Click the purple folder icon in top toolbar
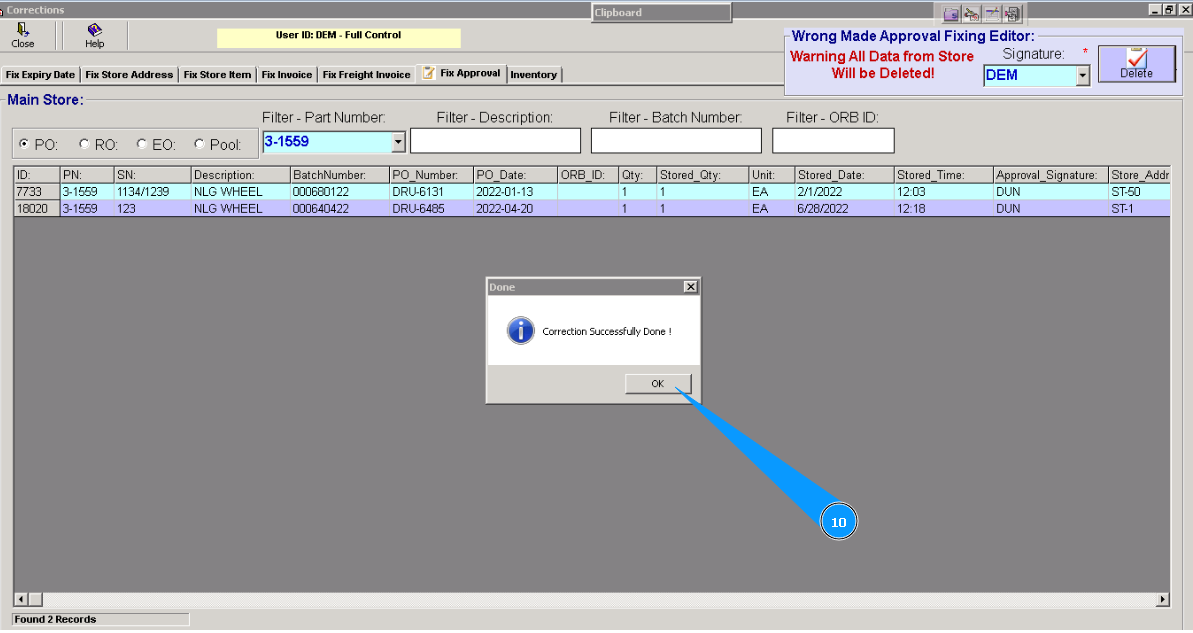This screenshot has height=633, width=1193. pos(951,14)
